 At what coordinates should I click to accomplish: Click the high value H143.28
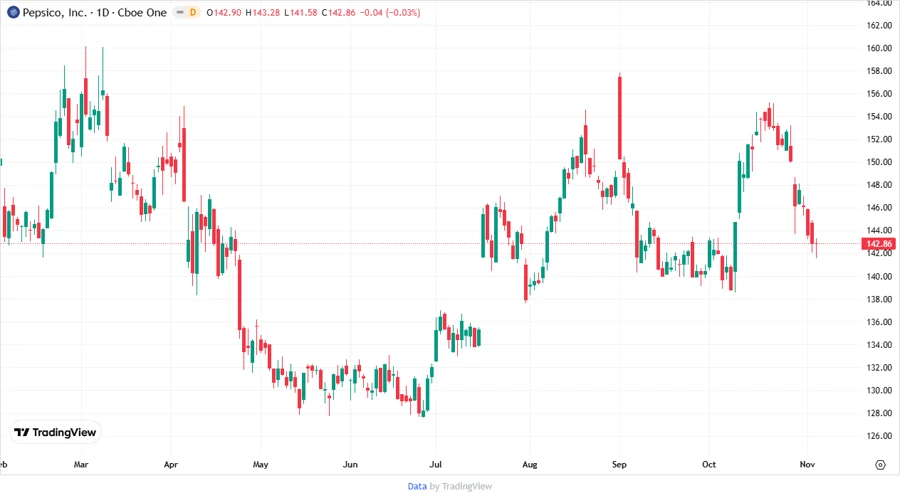(262, 13)
